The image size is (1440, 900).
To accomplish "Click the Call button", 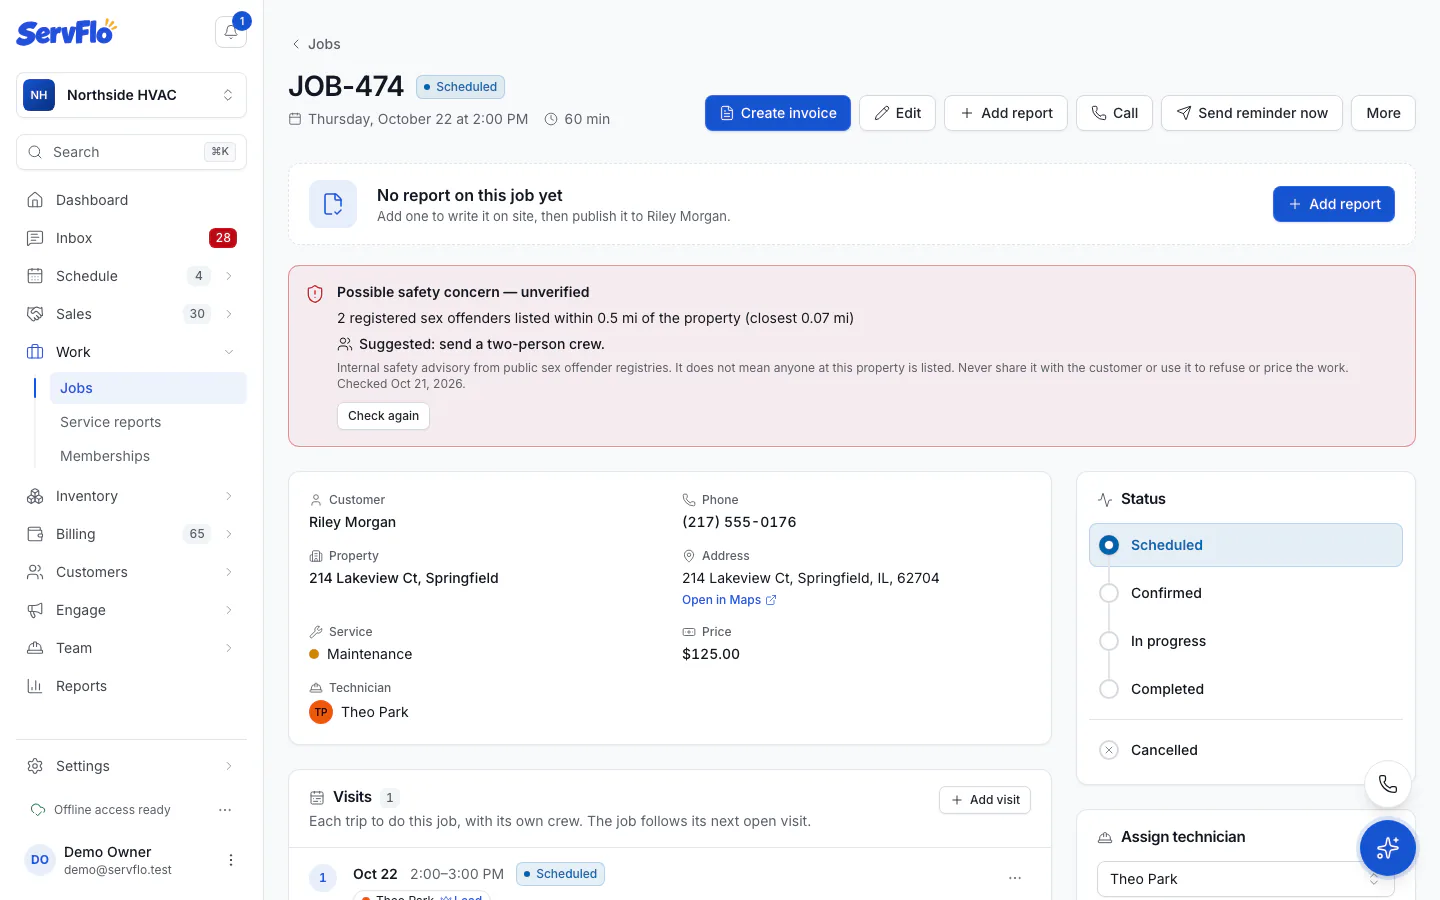I will point(1114,113).
